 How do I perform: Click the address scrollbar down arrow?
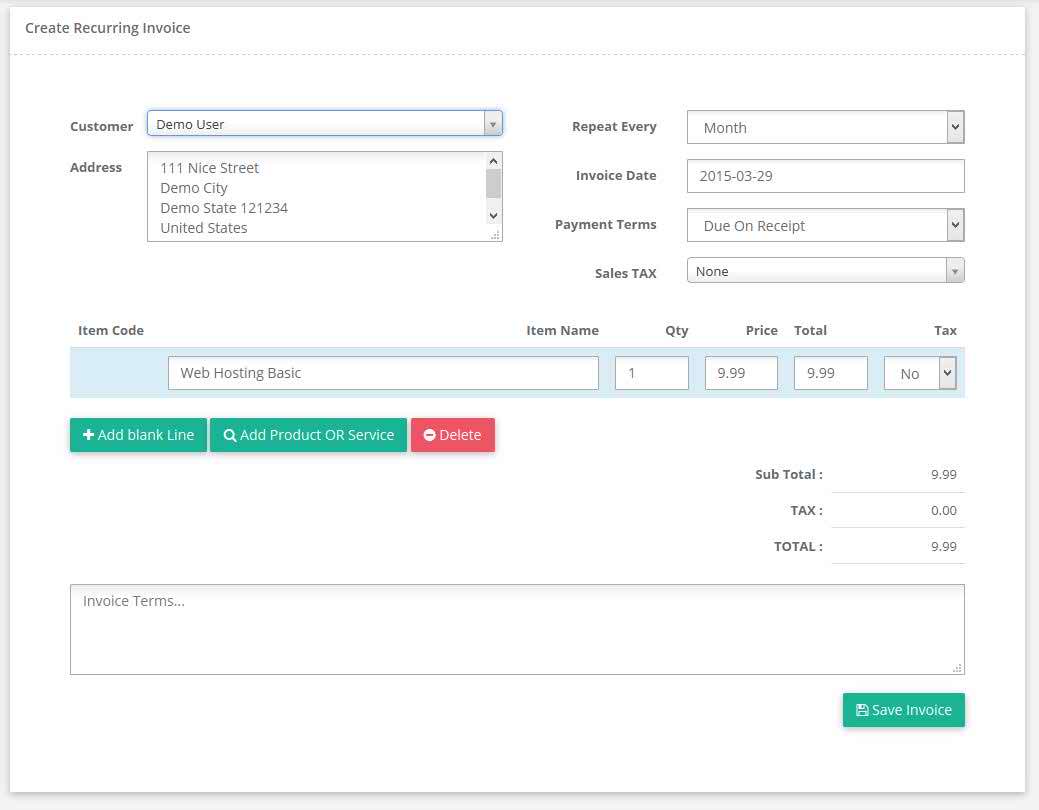pyautogui.click(x=493, y=215)
